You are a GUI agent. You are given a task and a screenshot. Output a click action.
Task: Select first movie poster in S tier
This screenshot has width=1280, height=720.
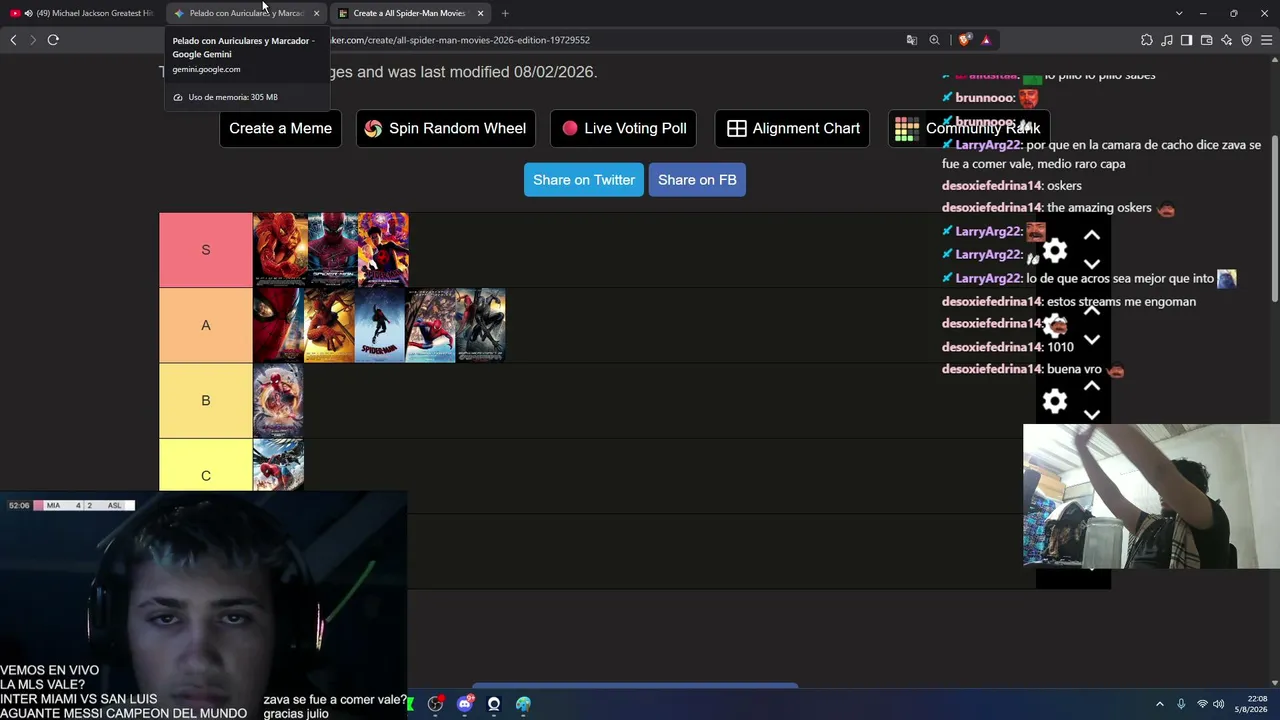pos(279,250)
